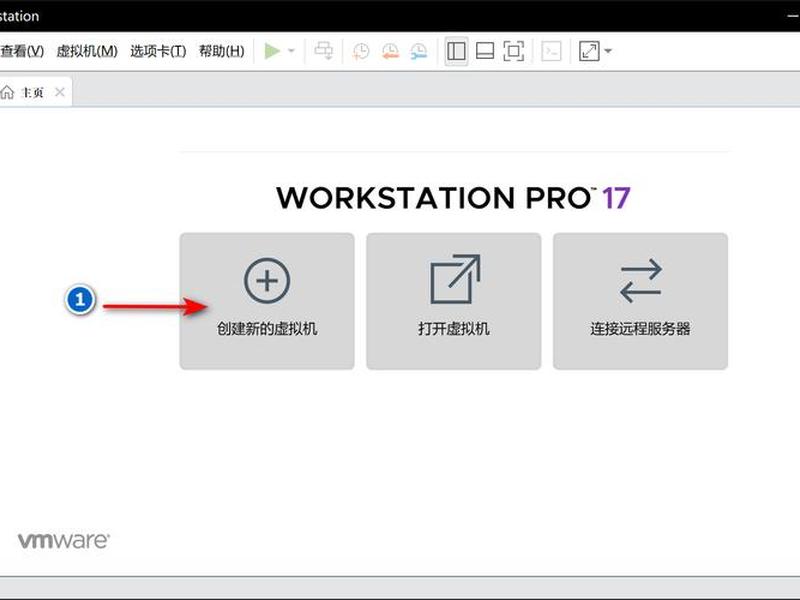The width and height of the screenshot is (800, 600).
Task: Click the remote server swap arrows icon
Action: click(641, 281)
